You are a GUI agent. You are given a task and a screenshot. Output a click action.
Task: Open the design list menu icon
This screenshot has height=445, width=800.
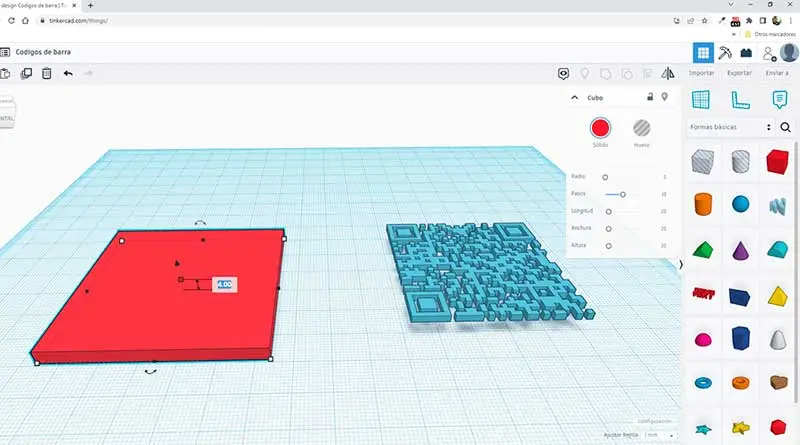(x=5, y=52)
